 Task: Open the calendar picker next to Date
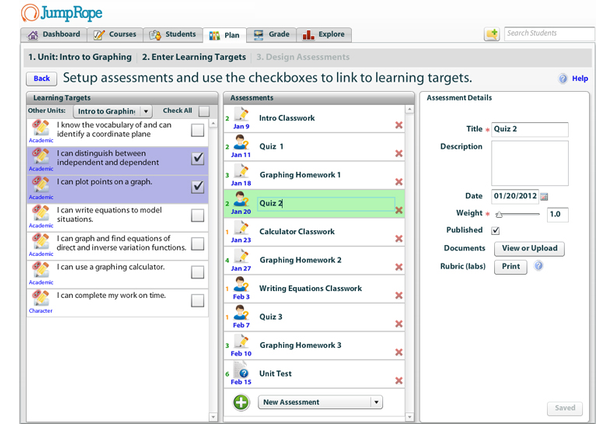pos(544,196)
